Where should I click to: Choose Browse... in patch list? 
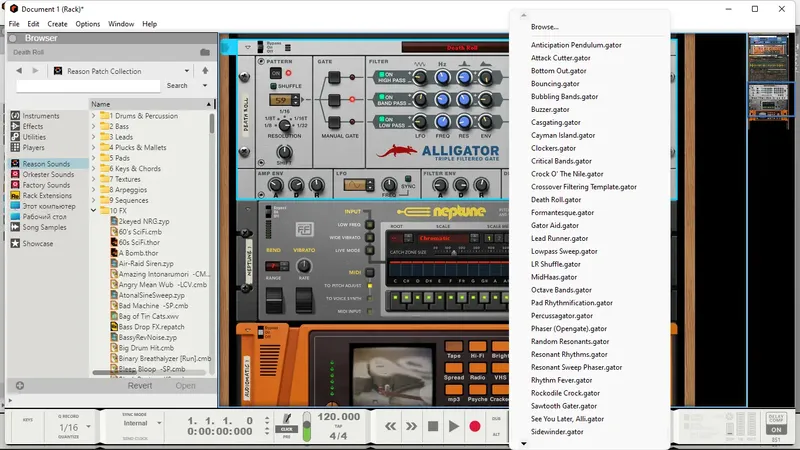click(544, 27)
